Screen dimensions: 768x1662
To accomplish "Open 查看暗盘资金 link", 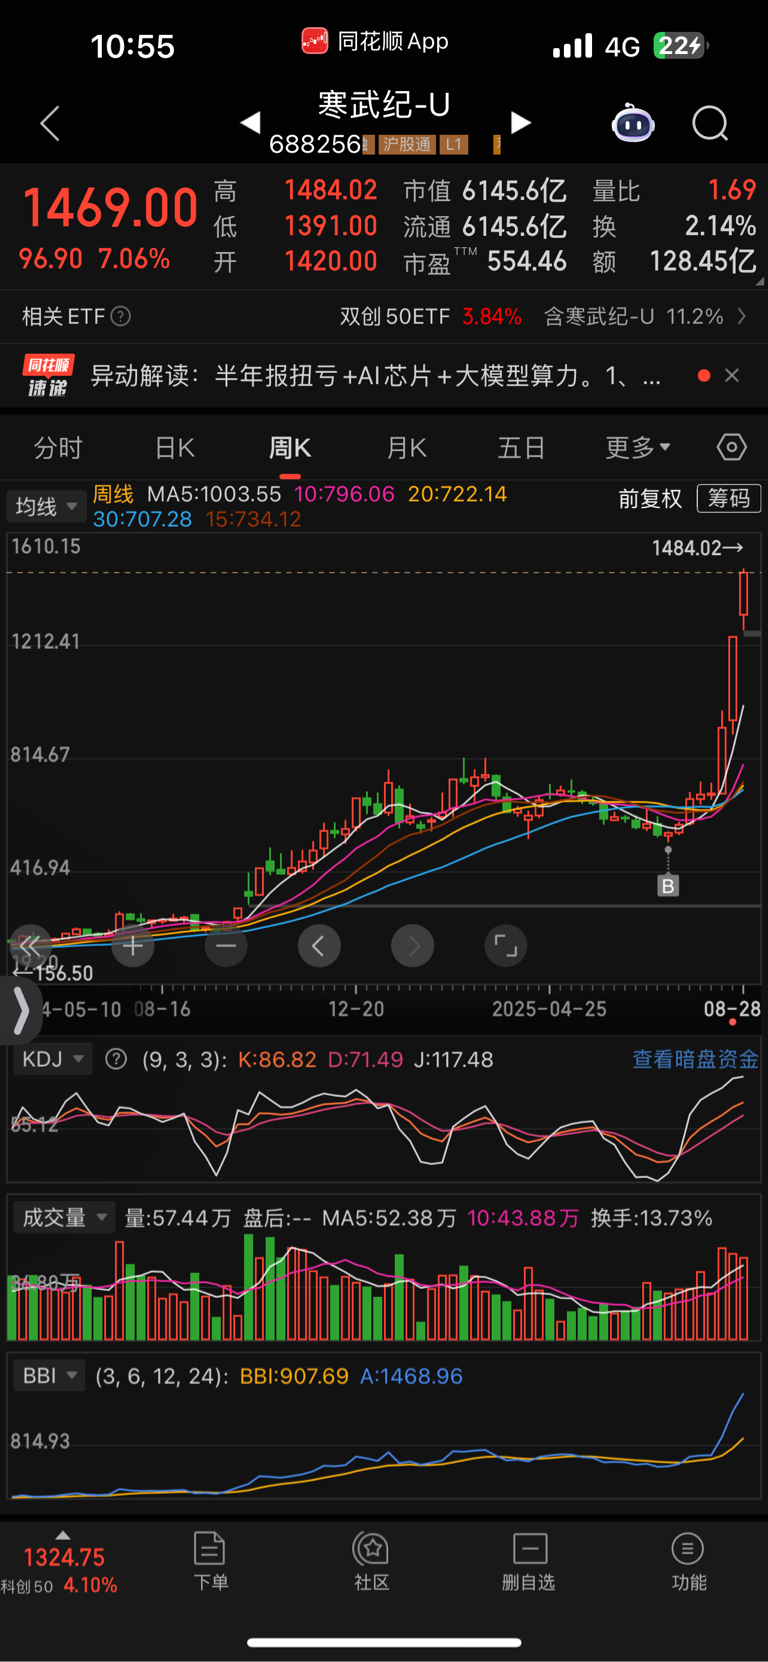I will click(x=695, y=1060).
